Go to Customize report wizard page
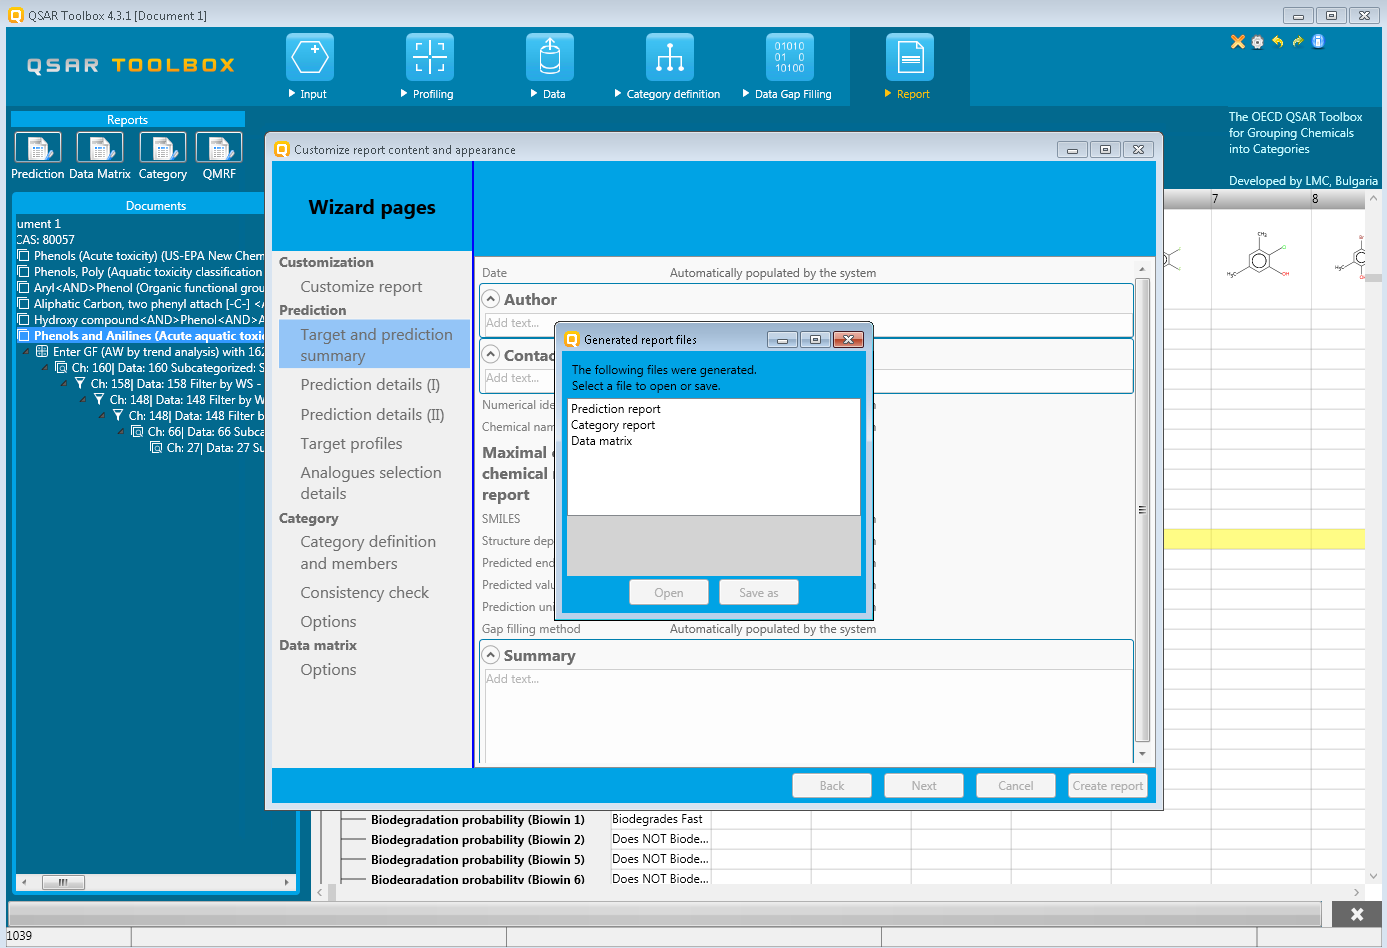This screenshot has height=948, width=1387. [361, 287]
